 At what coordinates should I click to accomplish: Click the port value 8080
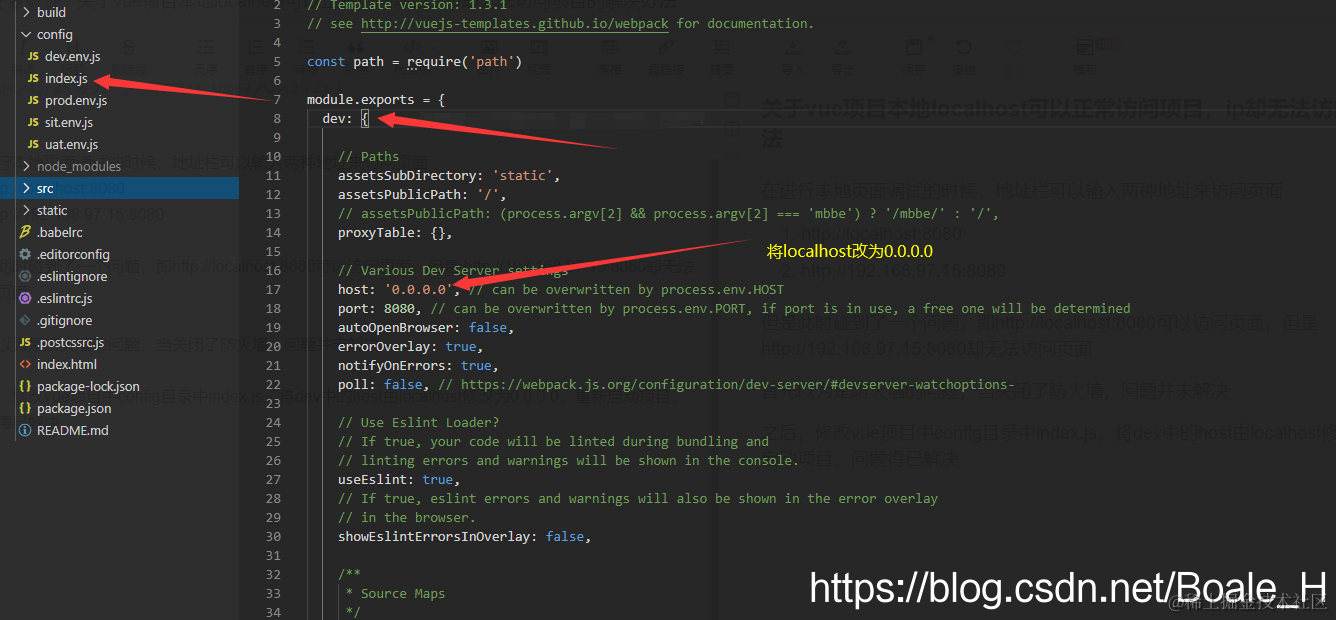399,309
